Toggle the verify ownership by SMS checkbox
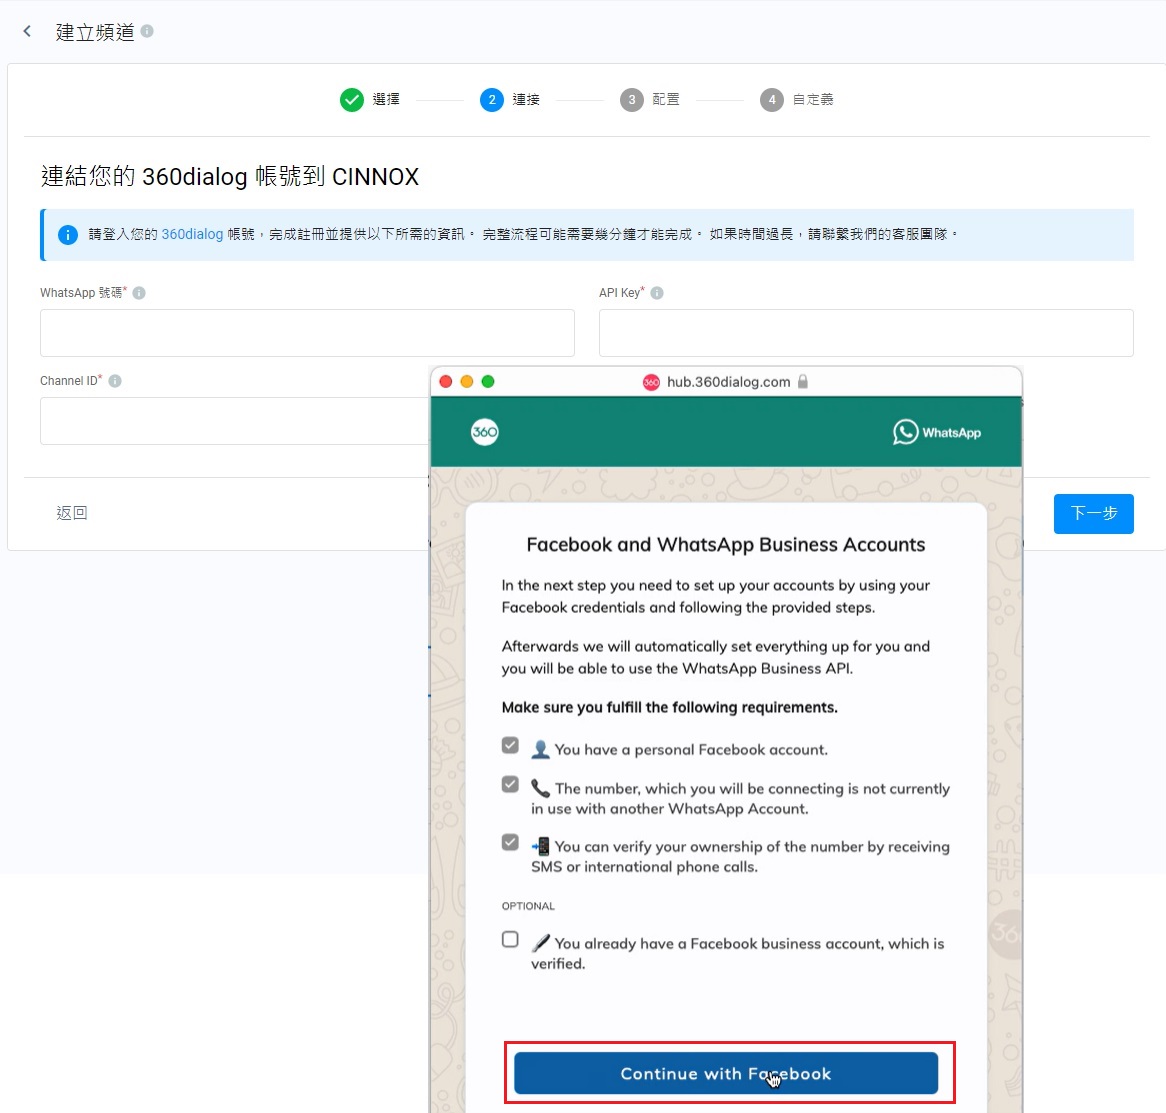The height and width of the screenshot is (1113, 1166). [x=510, y=842]
